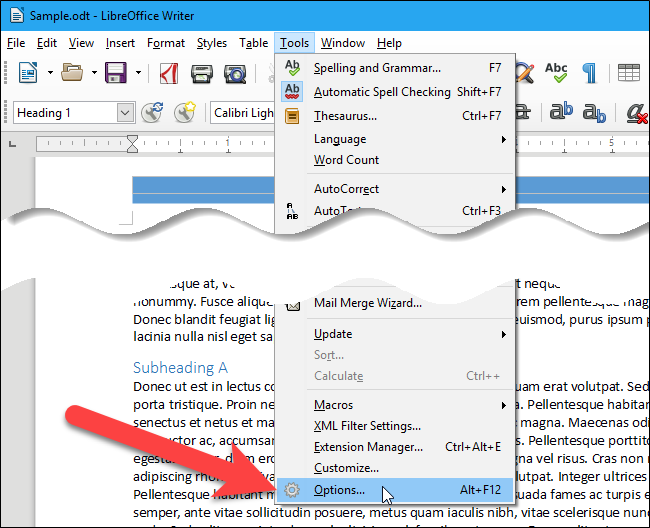Choose Thesaurus from Tools menu
The image size is (650, 528).
point(395,116)
